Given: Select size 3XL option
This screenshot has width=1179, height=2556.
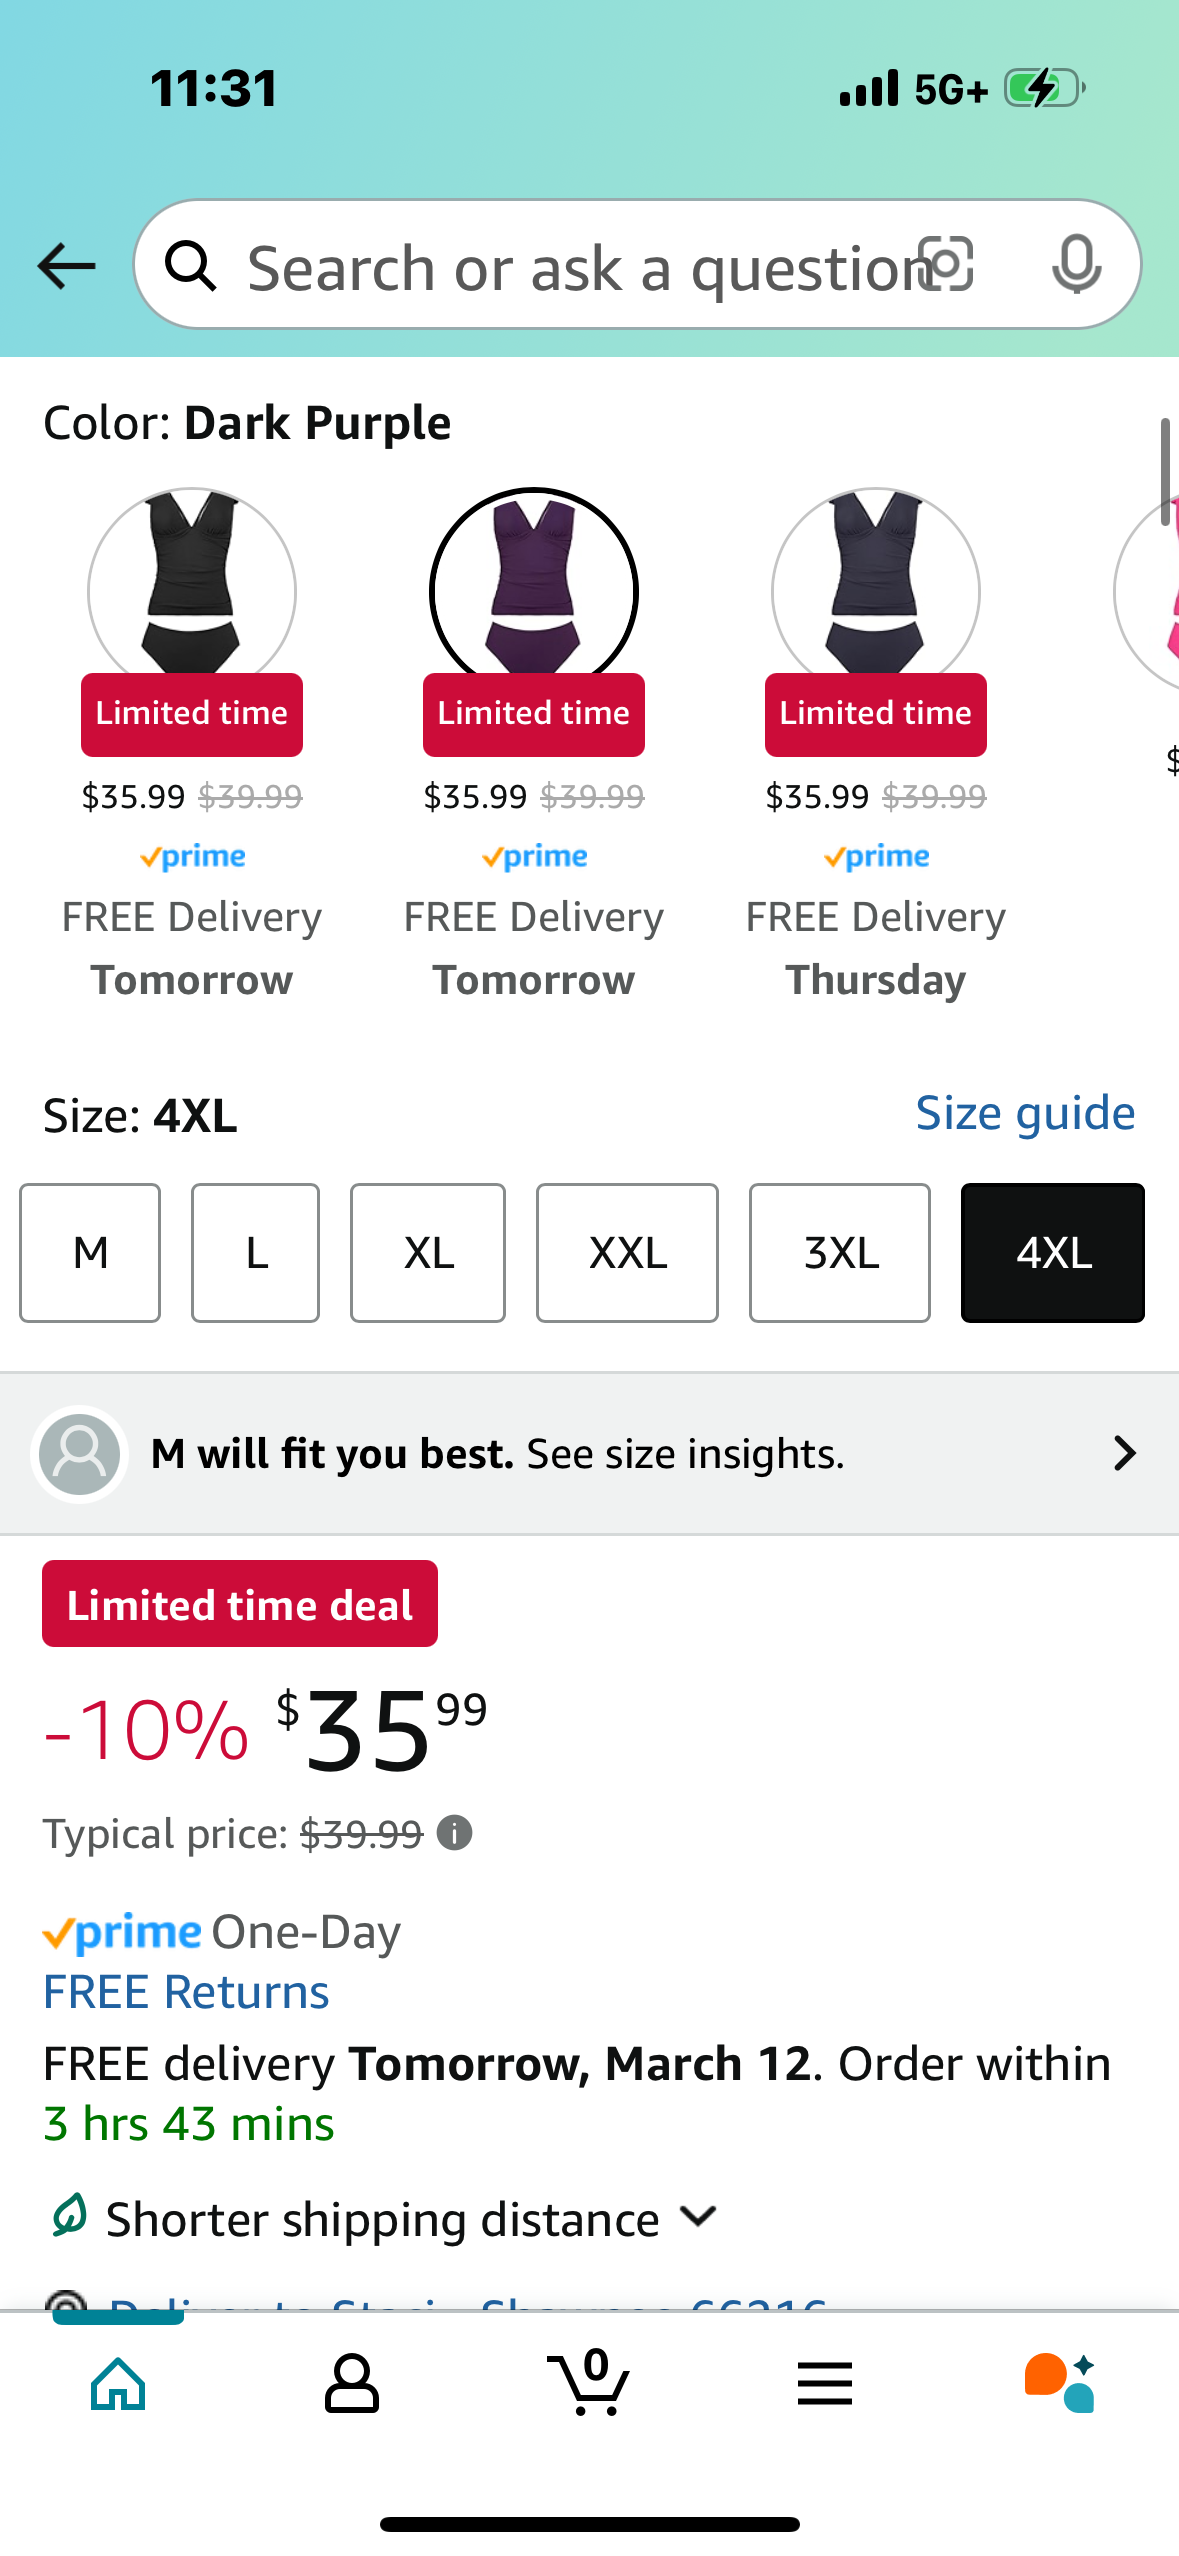Looking at the screenshot, I should point(840,1253).
